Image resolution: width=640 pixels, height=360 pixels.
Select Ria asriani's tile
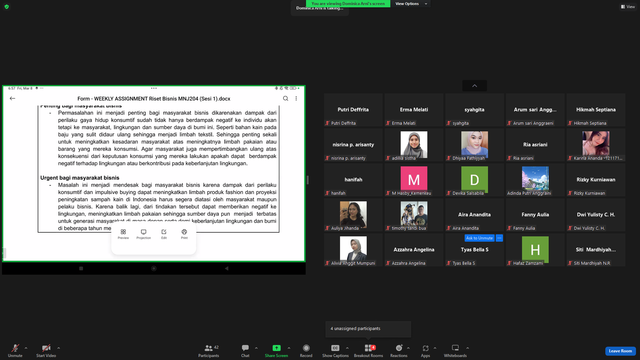535,145
